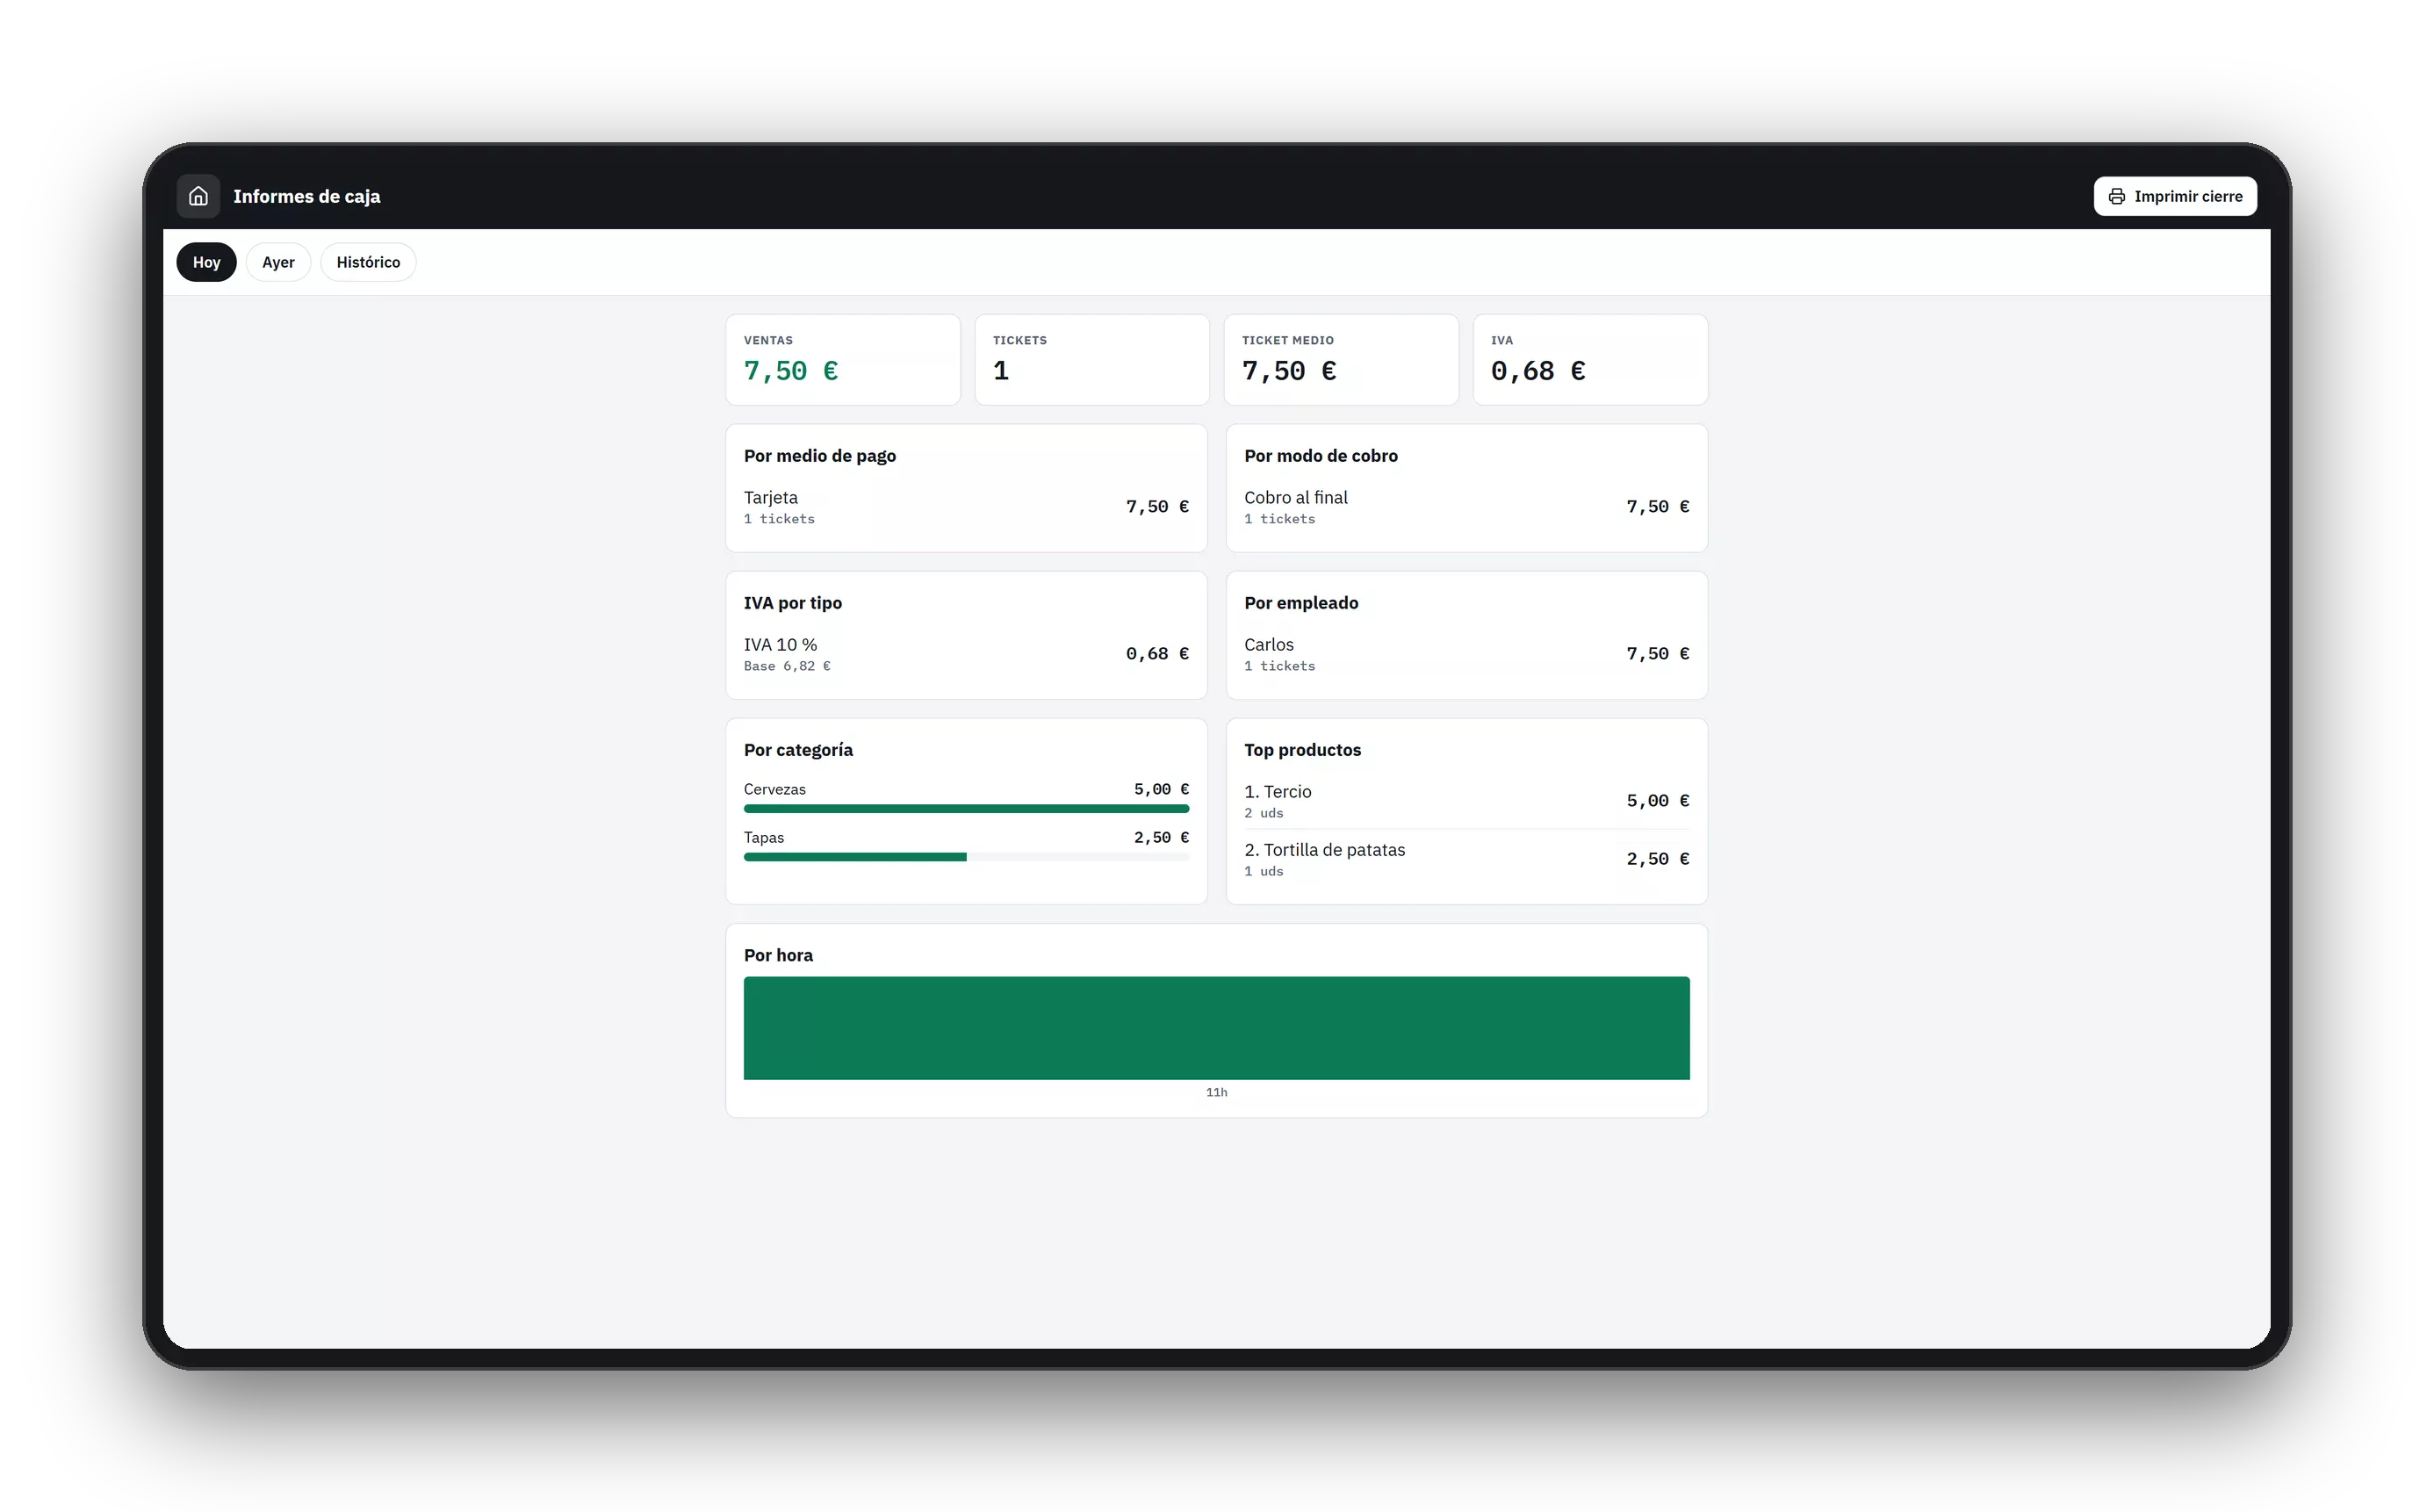
Task: Click the Por empleado heading
Action: pyautogui.click(x=1301, y=603)
